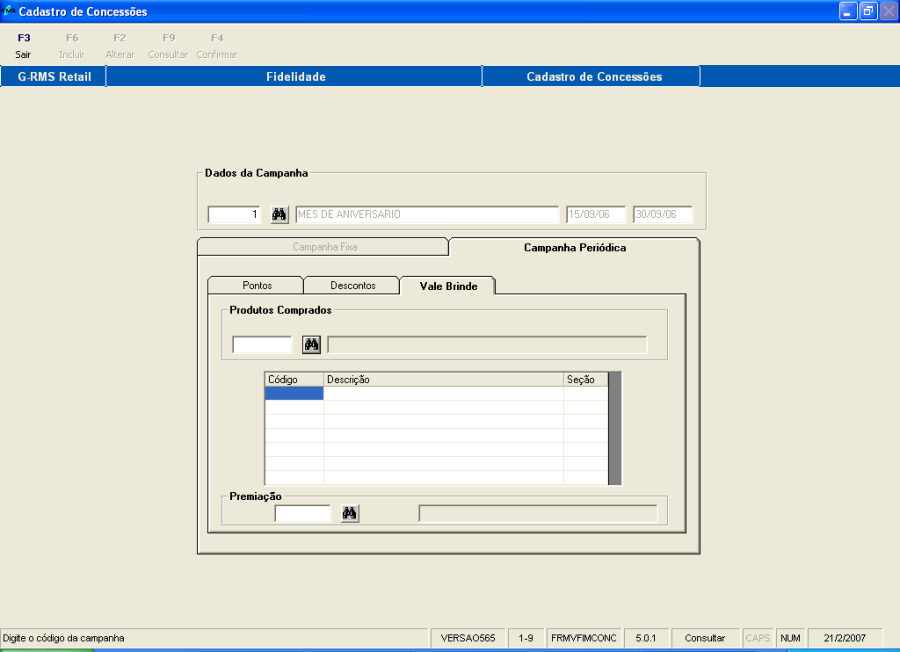The width and height of the screenshot is (900, 652).
Task: Click F9 Consultar toolbar button
Action: 168,46
